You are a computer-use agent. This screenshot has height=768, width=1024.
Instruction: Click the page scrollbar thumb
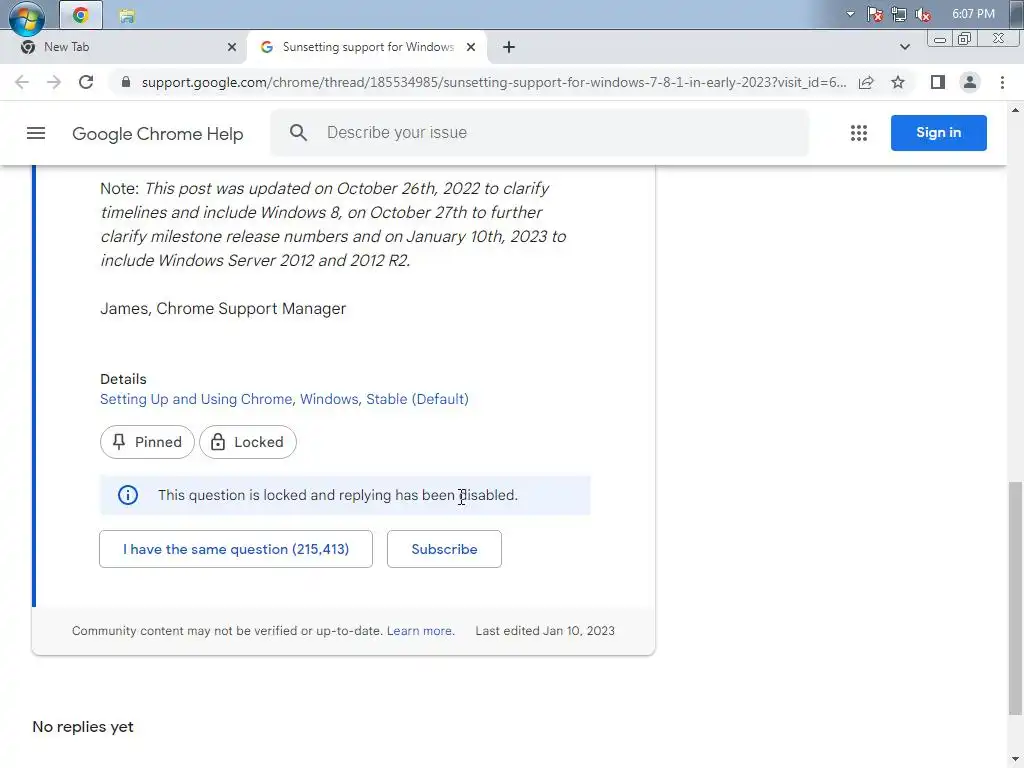(x=1015, y=598)
